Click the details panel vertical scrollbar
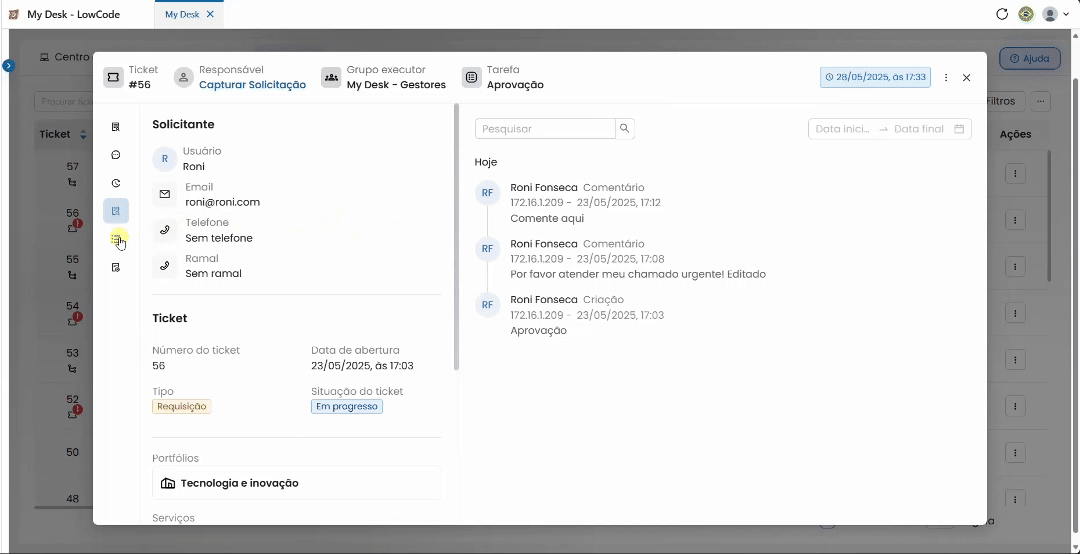Image resolution: width=1080 pixels, height=554 pixels. (455, 236)
